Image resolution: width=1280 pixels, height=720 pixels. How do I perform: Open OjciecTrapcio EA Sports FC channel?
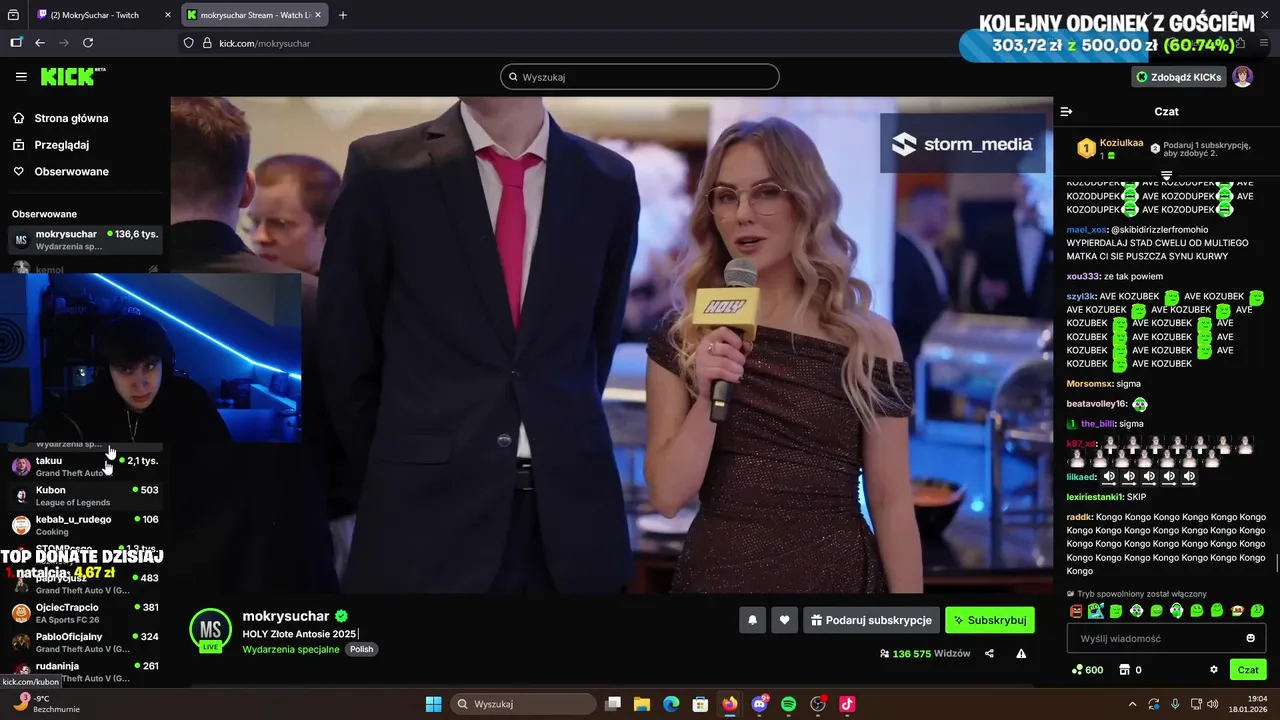point(85,613)
